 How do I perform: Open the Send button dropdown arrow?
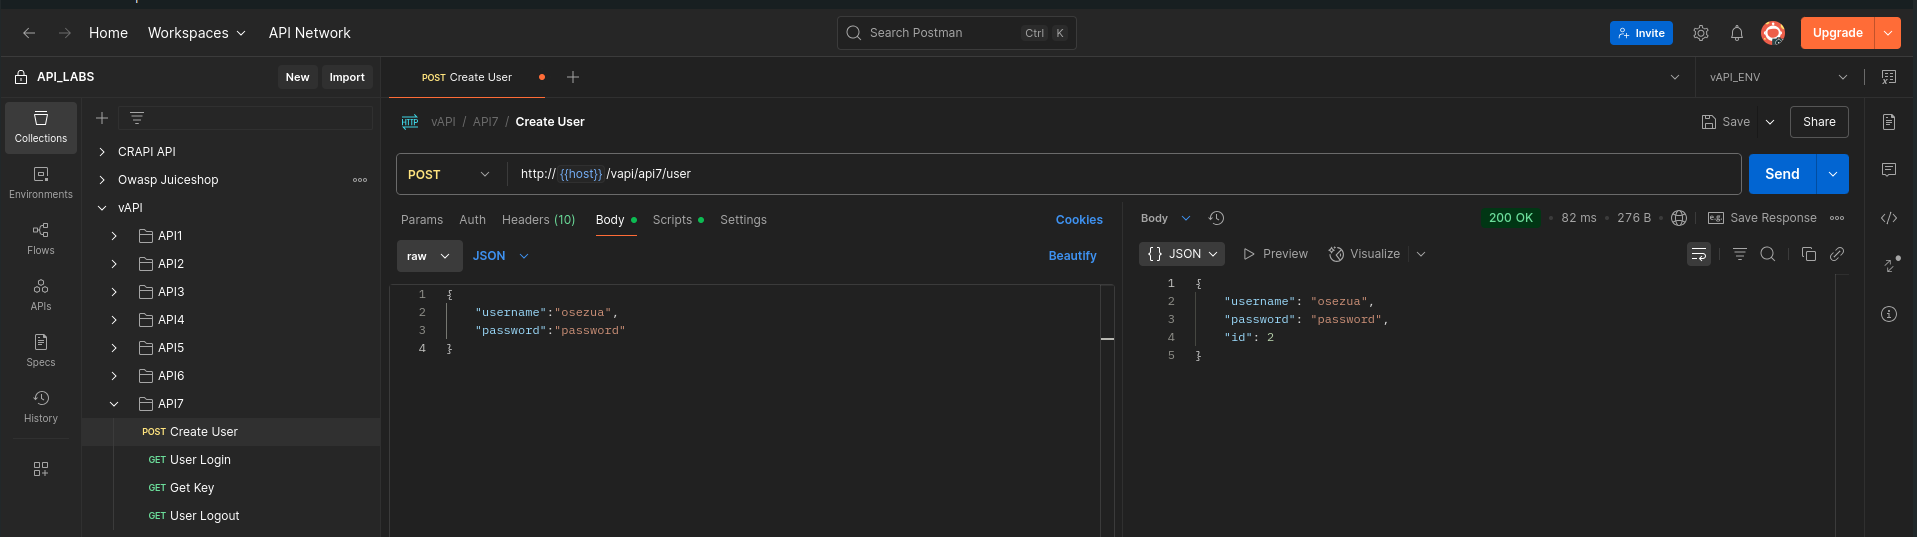(x=1833, y=174)
